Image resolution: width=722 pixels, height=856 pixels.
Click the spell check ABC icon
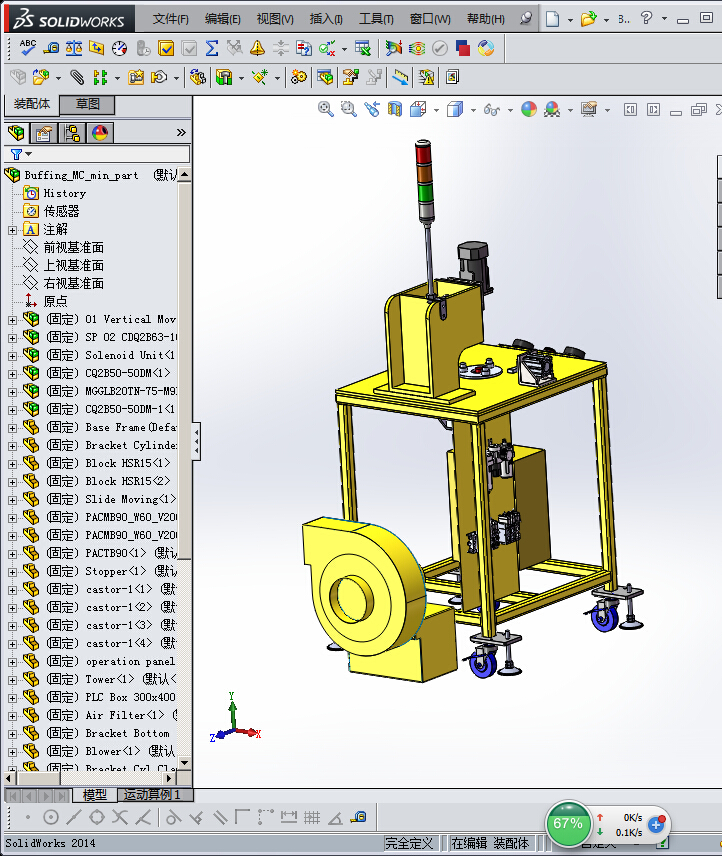[x=27, y=48]
